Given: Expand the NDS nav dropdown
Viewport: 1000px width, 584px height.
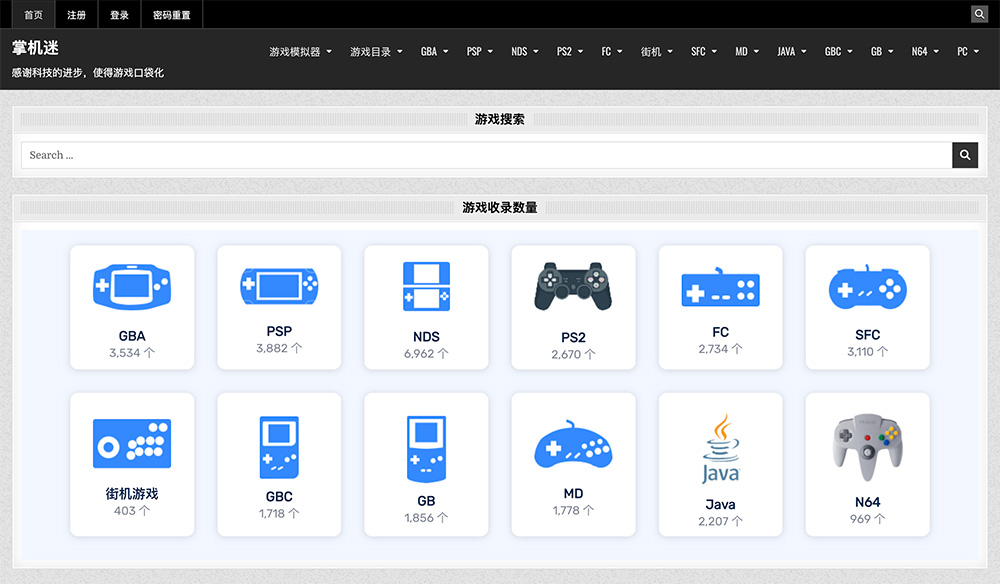Looking at the screenshot, I should (x=525, y=52).
